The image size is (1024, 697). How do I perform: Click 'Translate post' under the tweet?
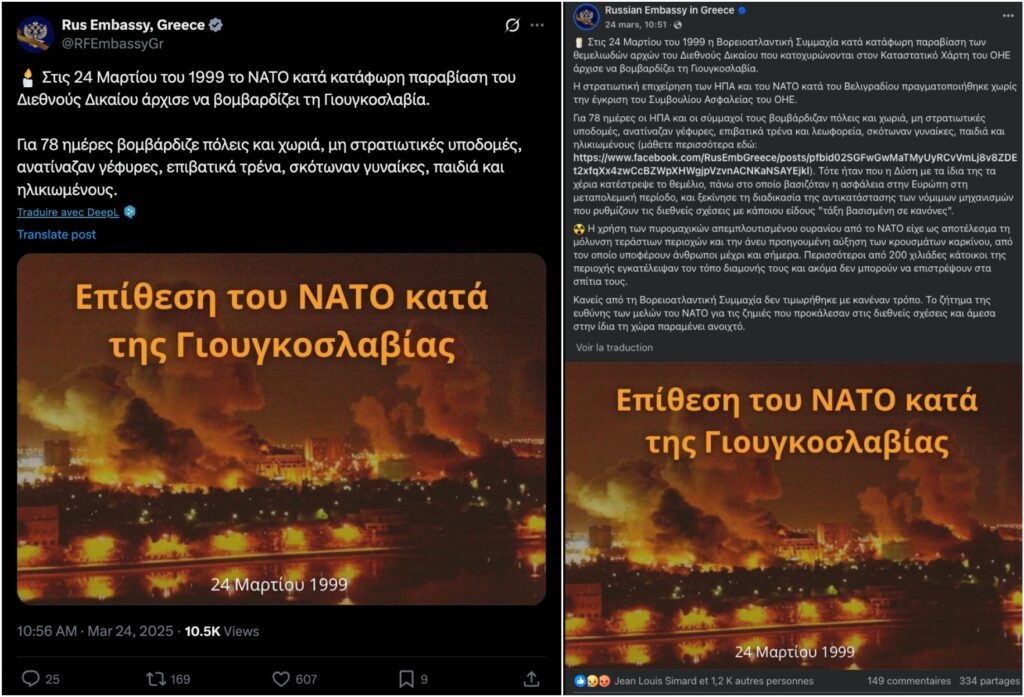click(56, 235)
